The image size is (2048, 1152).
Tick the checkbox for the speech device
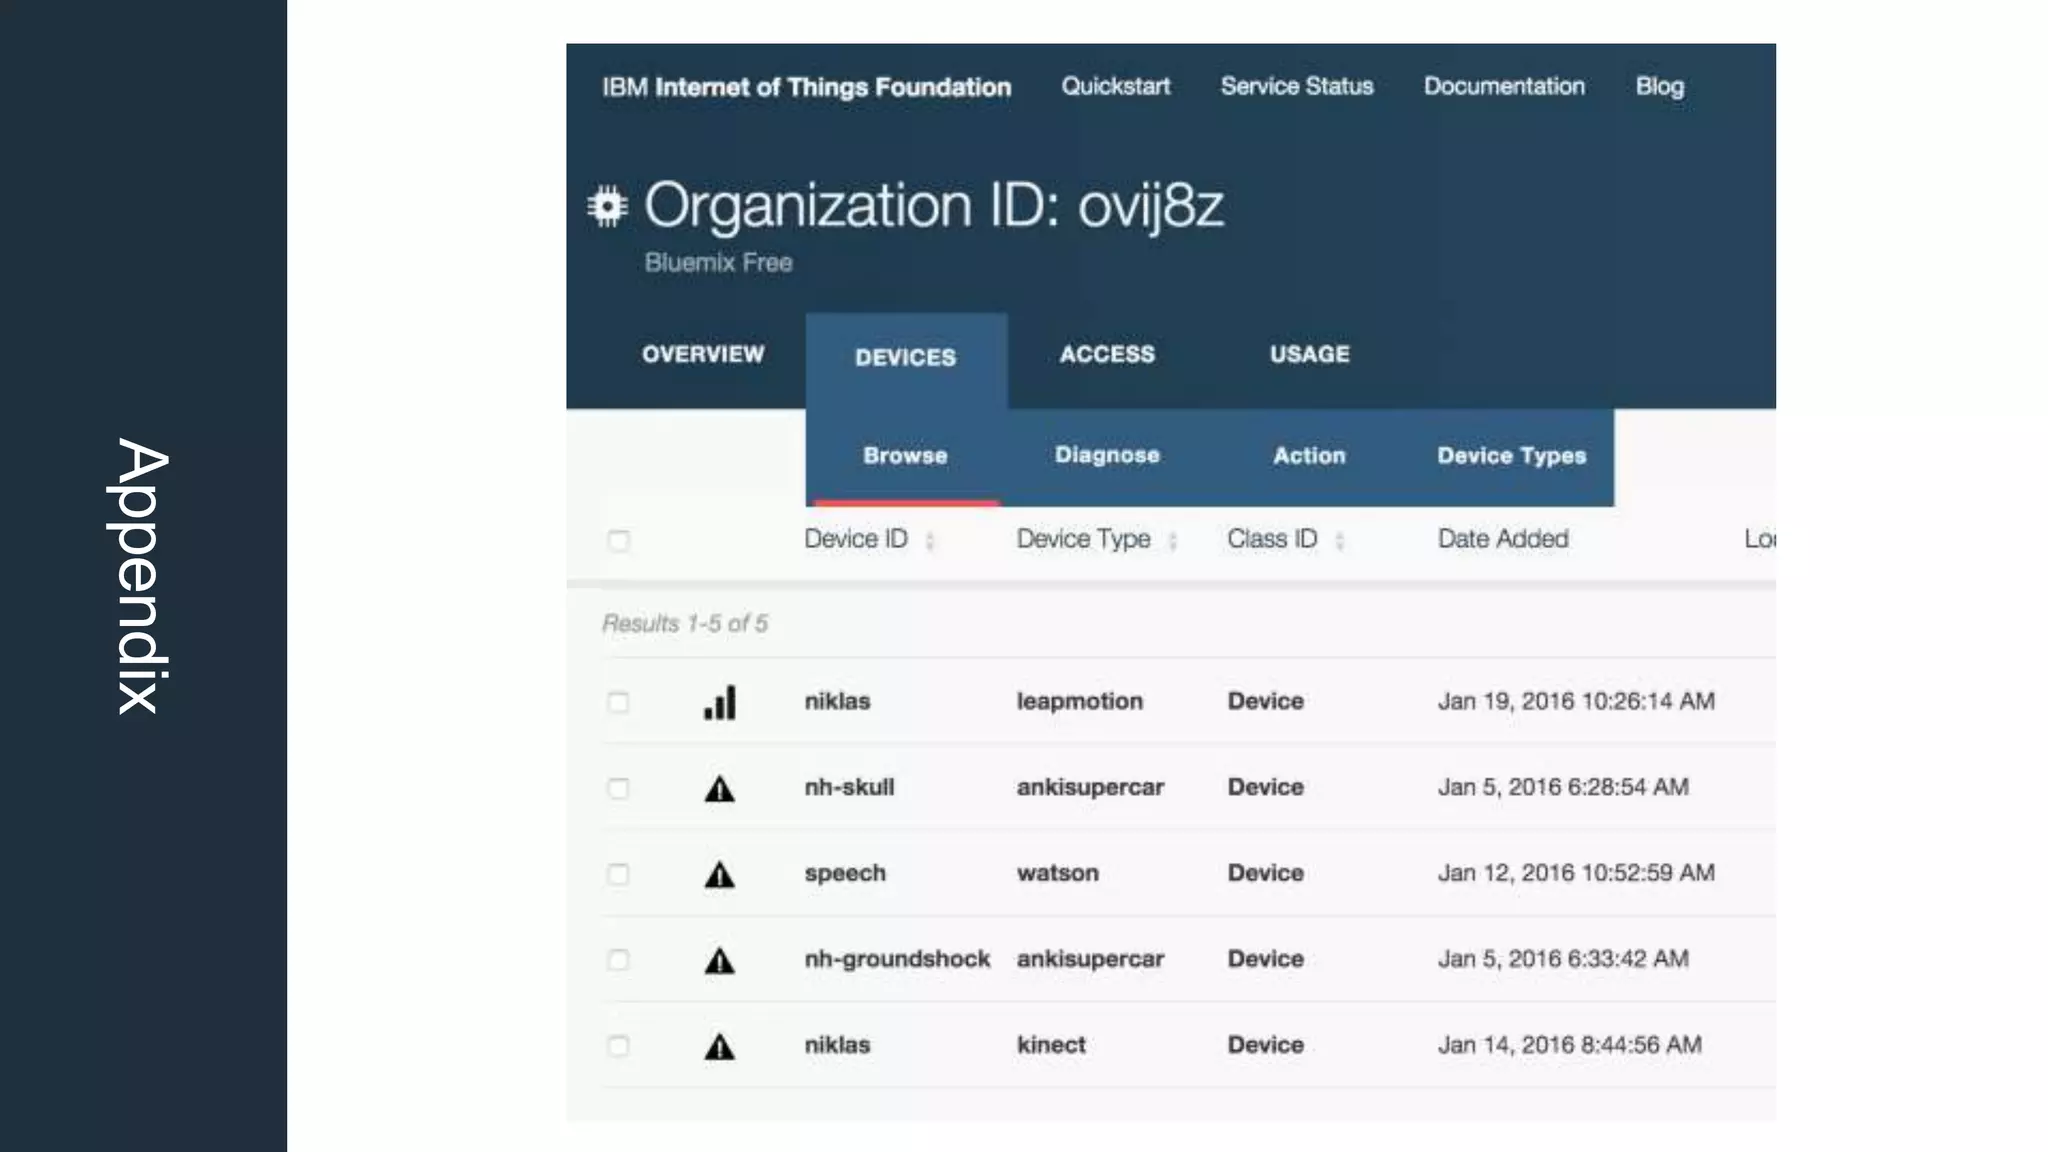tap(619, 874)
